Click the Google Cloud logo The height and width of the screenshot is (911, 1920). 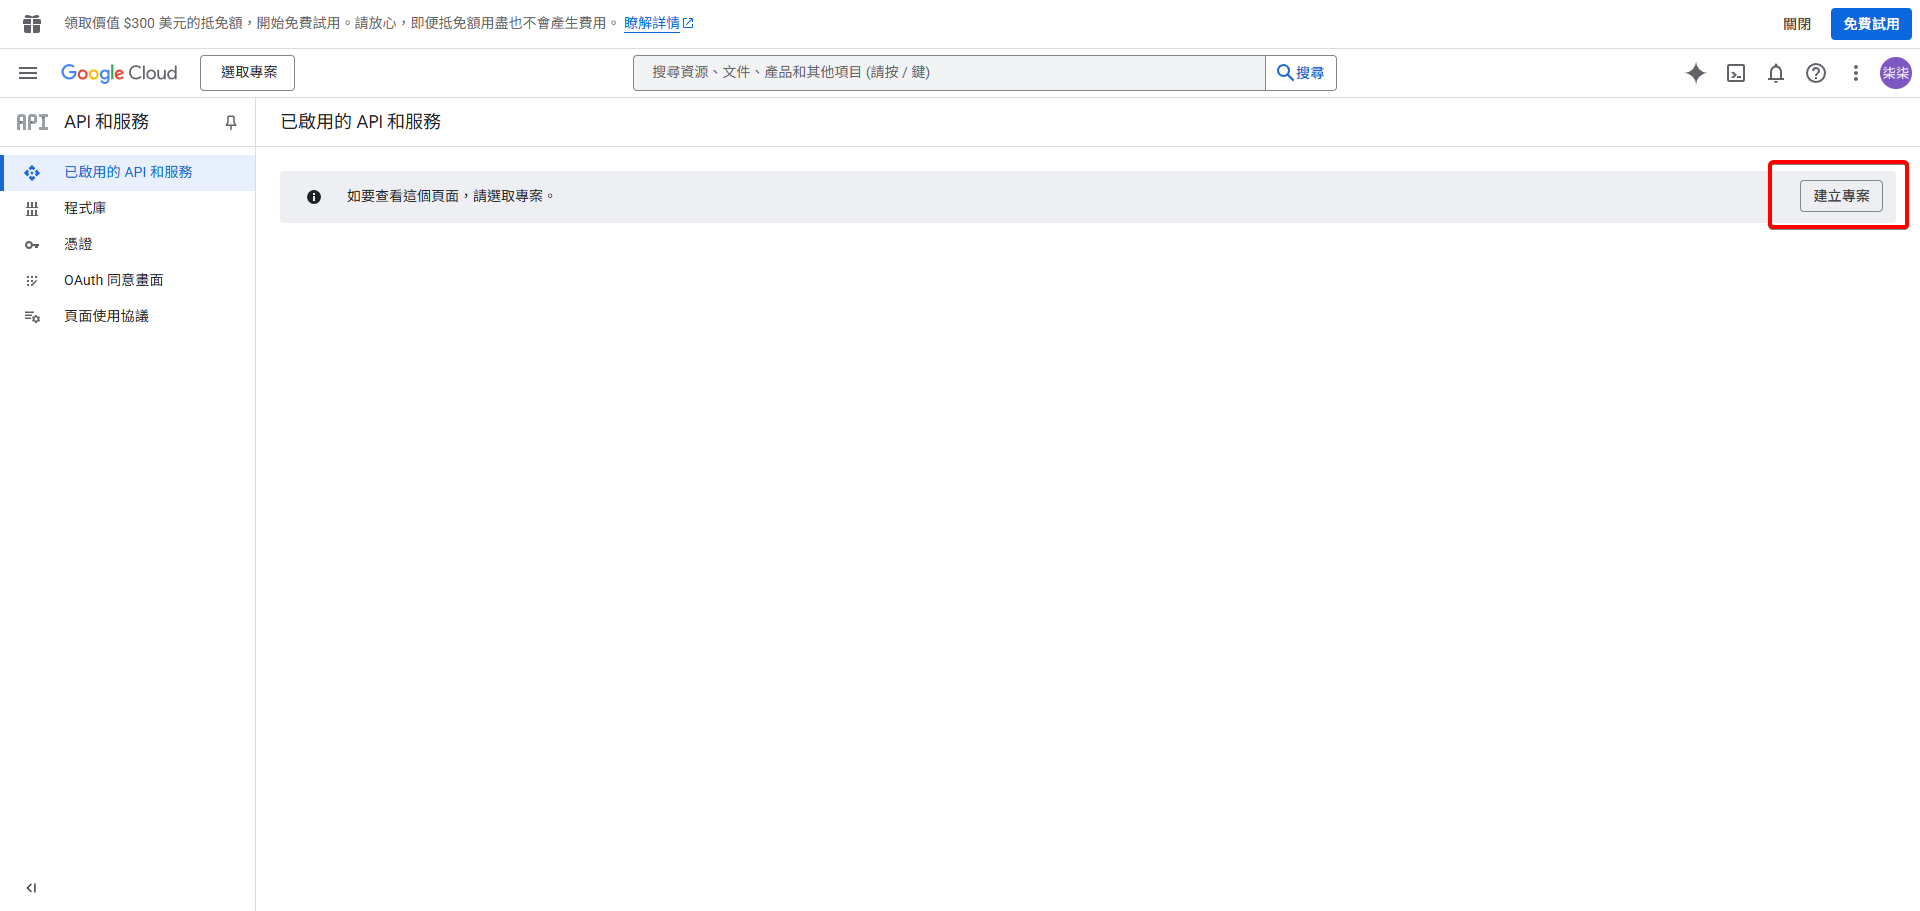pos(119,72)
